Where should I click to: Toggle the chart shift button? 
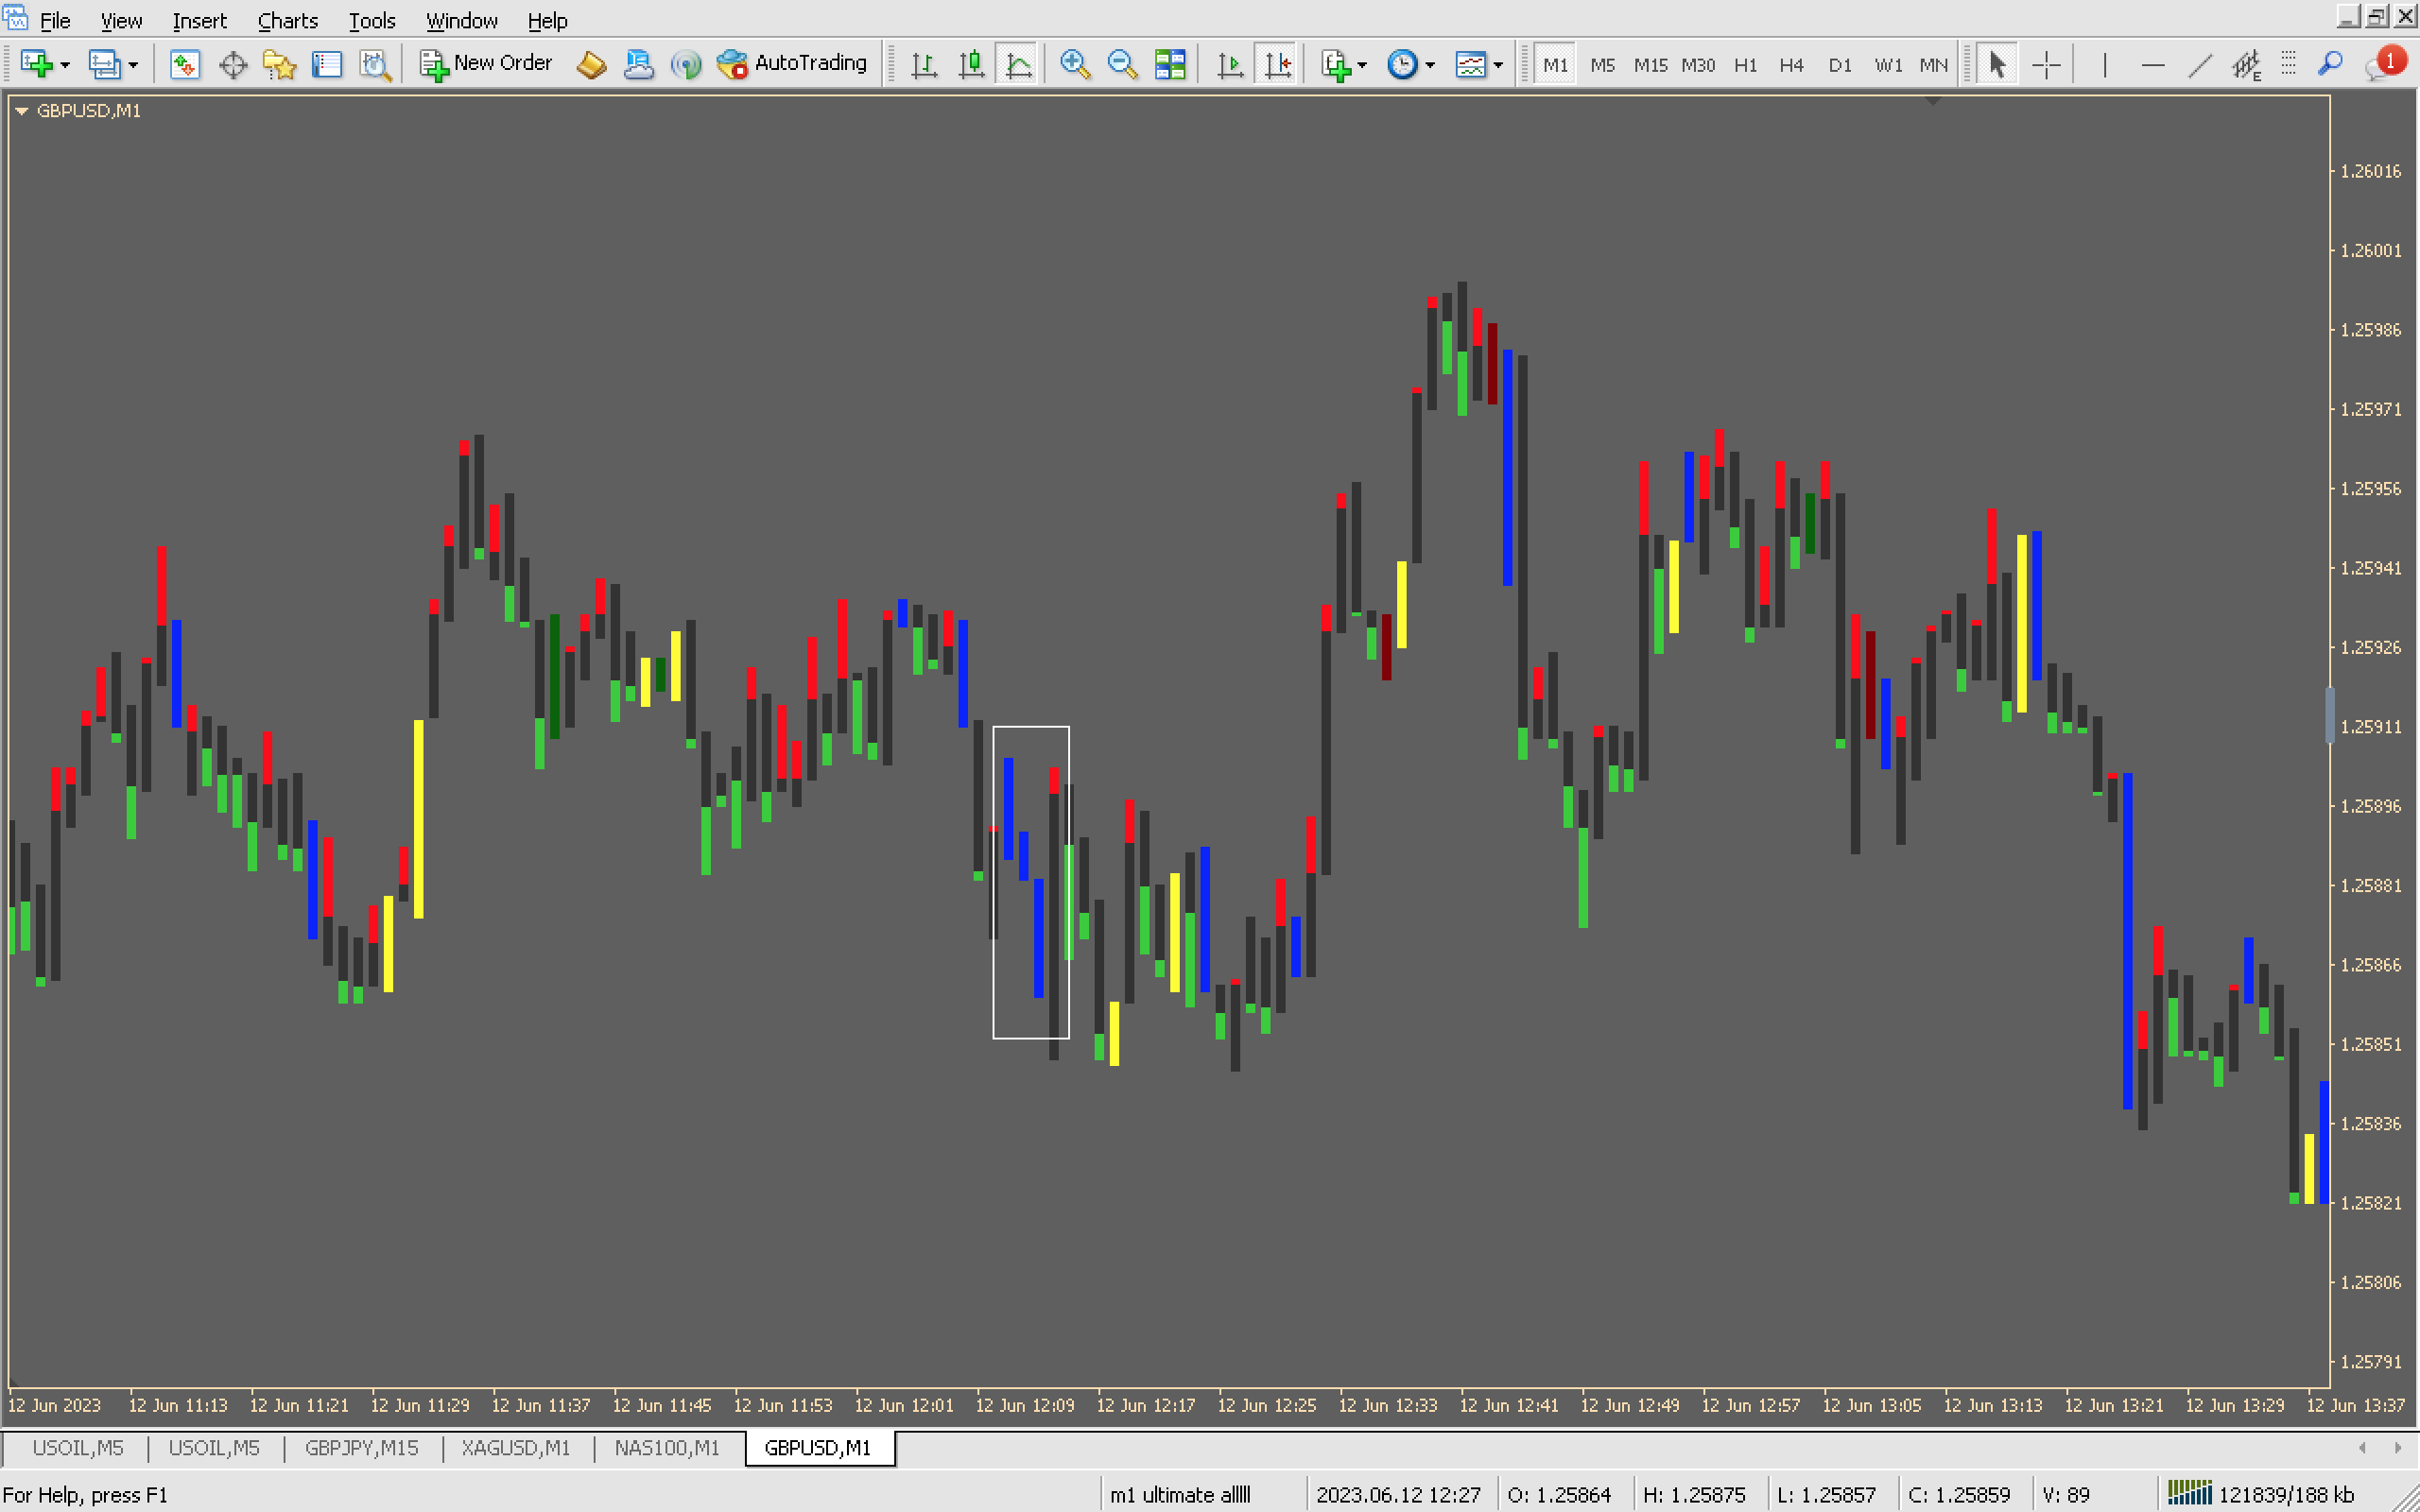1277,65
